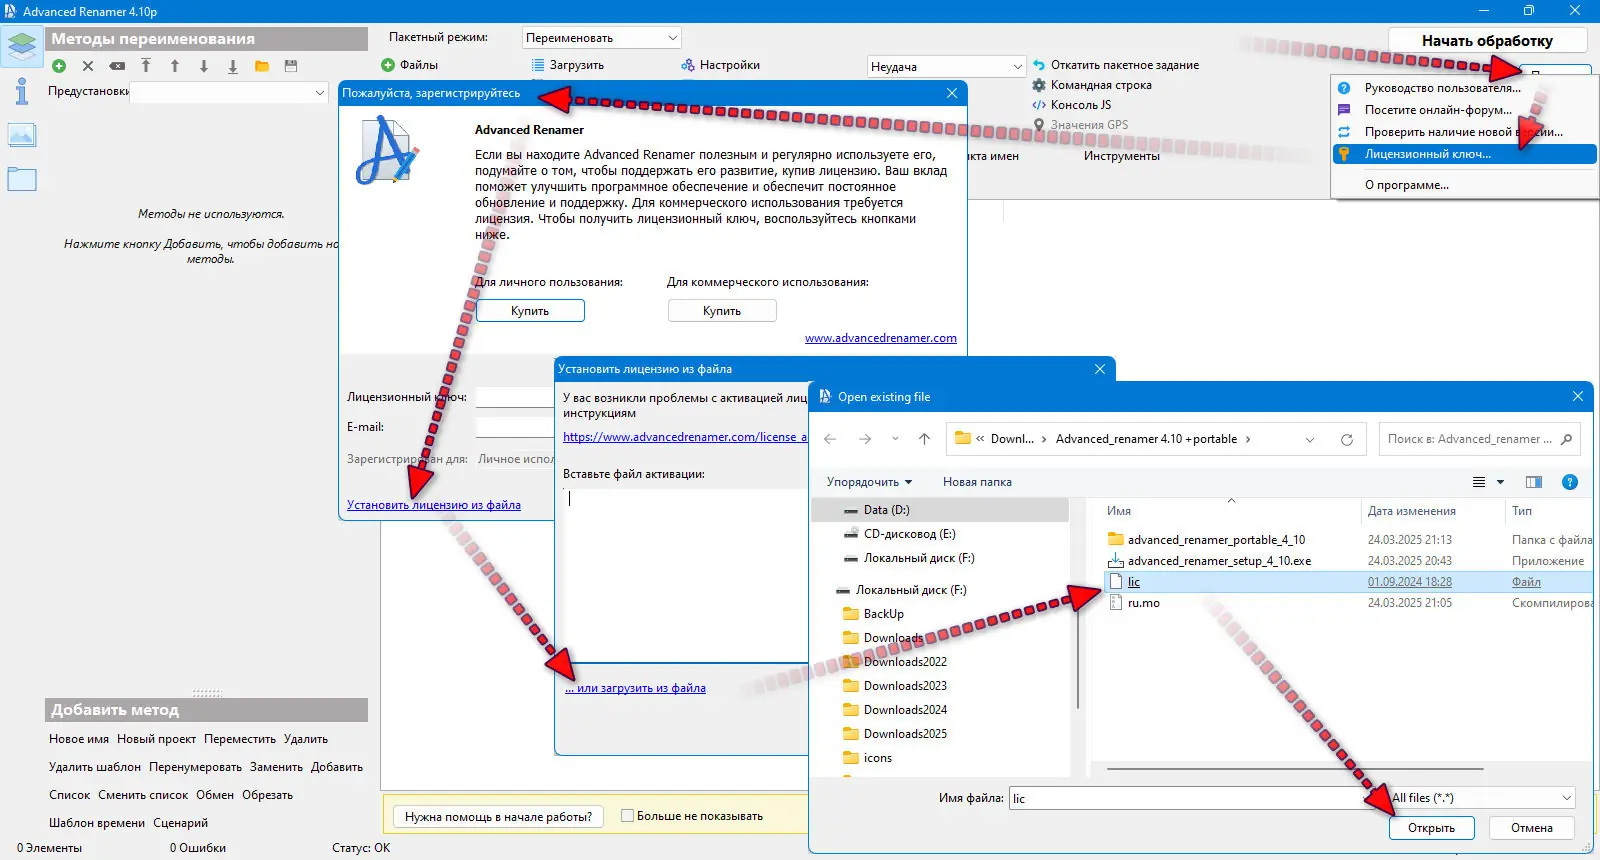Change file list view layout icon
Viewport: 1600px width, 860px height.
pyautogui.click(x=1479, y=482)
